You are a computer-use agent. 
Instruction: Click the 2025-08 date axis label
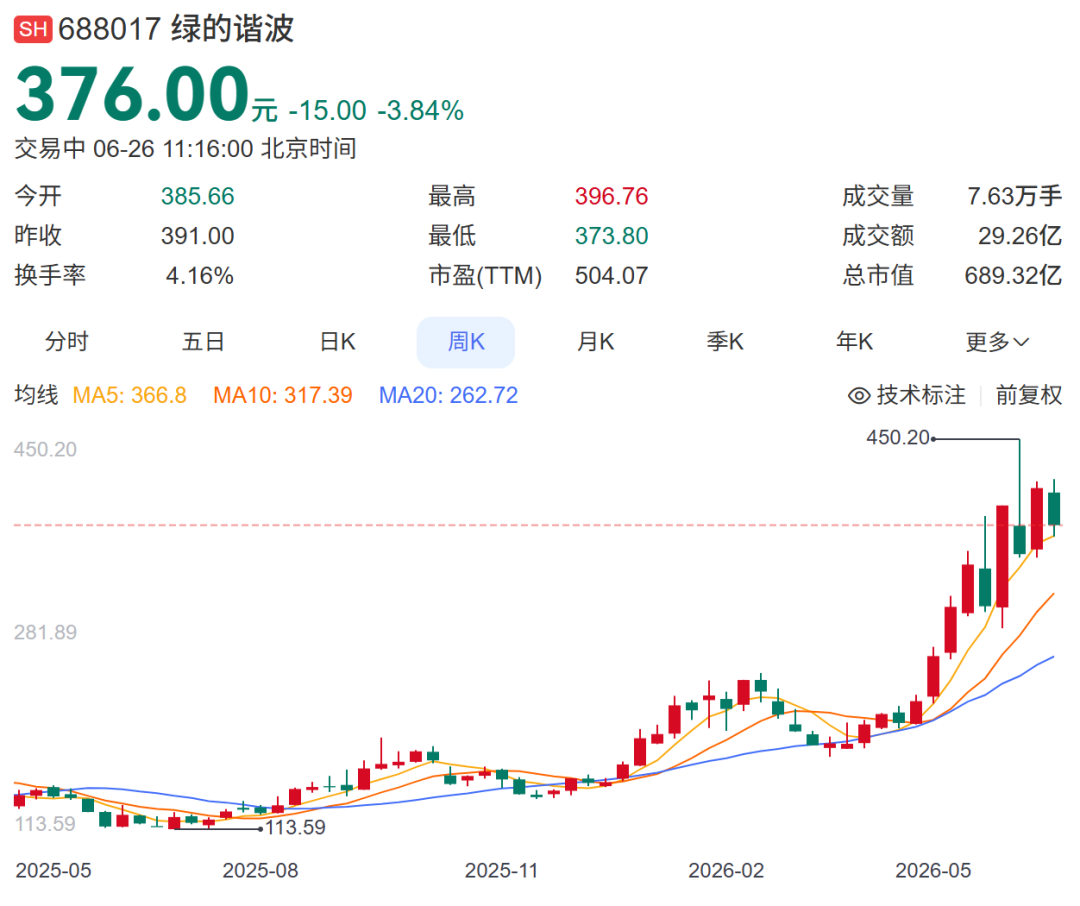coord(260,871)
